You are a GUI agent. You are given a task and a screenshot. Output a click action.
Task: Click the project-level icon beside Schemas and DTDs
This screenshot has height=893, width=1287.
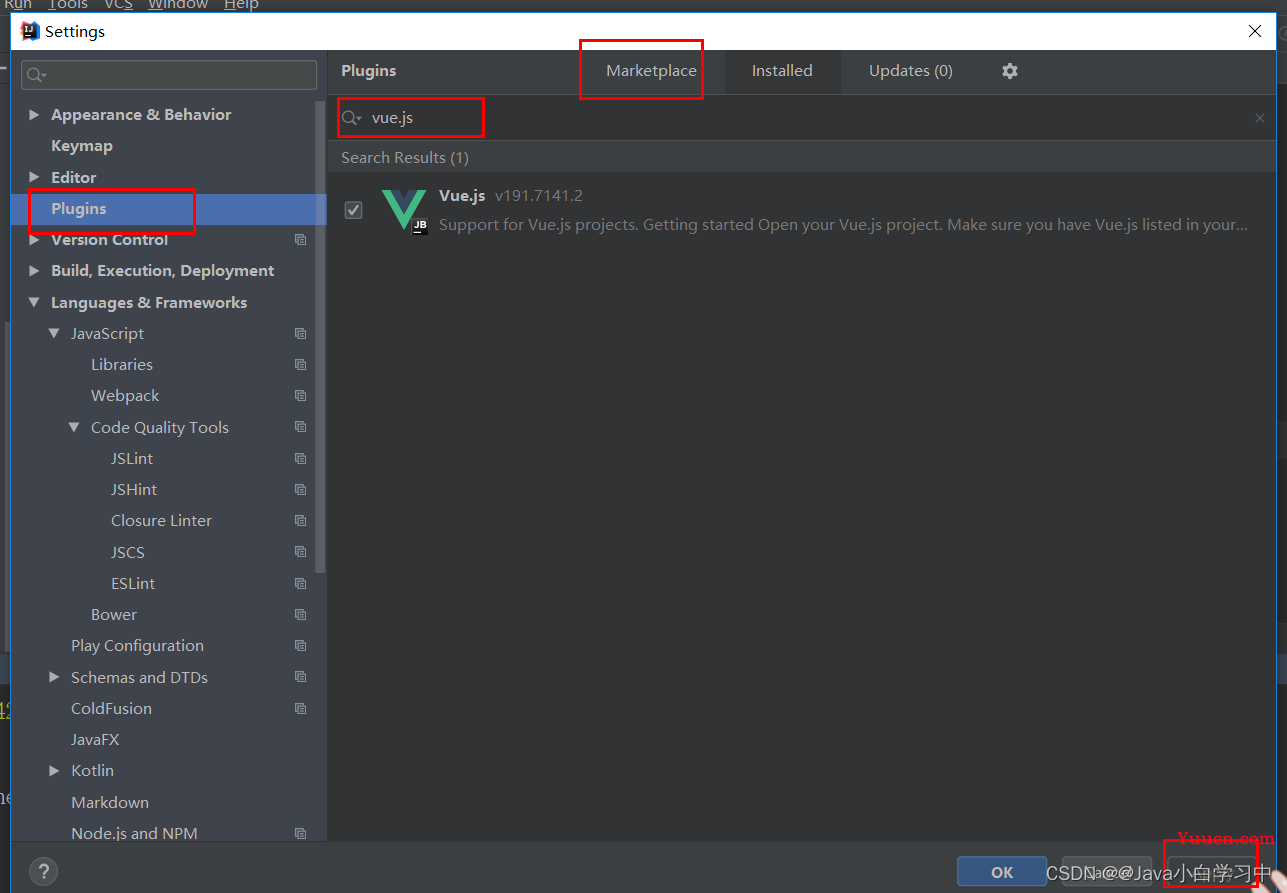tap(300, 677)
